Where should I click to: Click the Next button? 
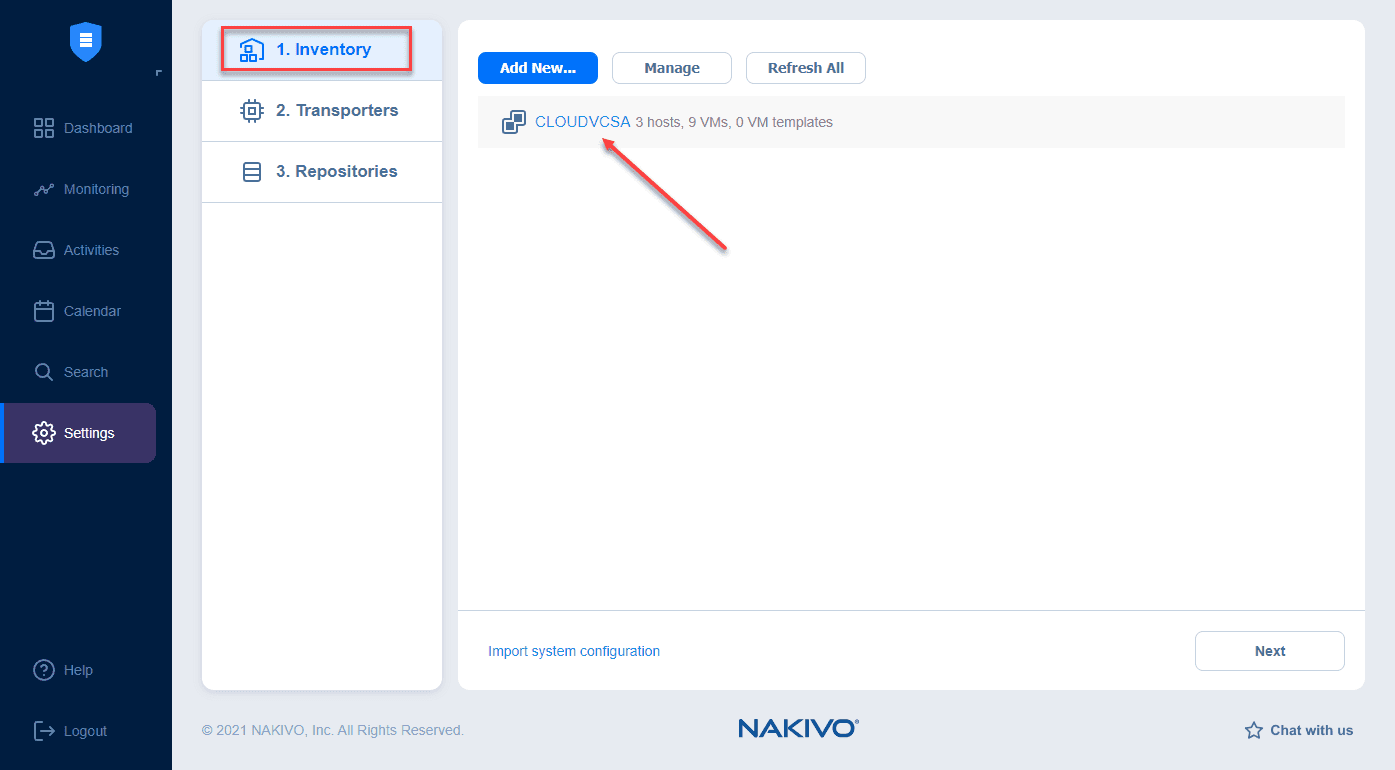tap(1270, 651)
